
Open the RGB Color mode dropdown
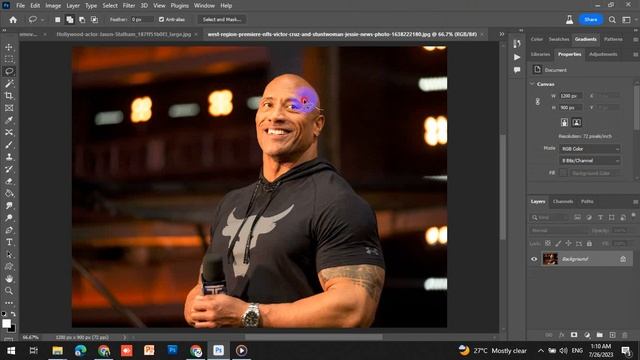(x=589, y=149)
